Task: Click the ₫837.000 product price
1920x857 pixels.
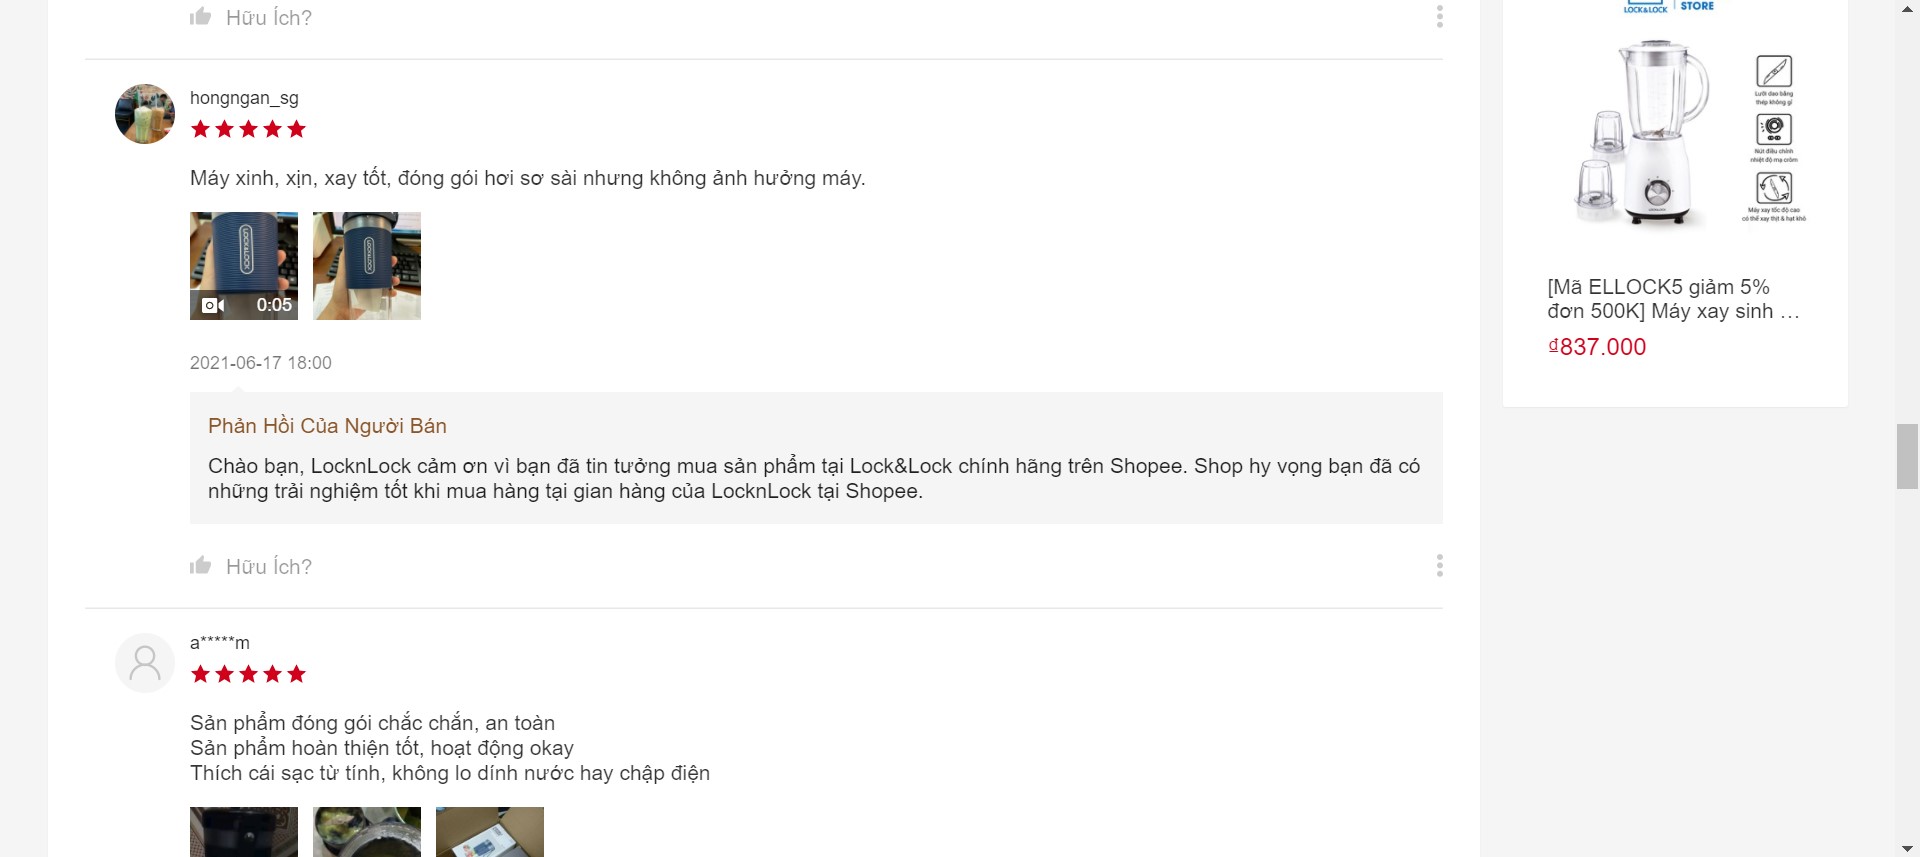Action: tap(1597, 347)
